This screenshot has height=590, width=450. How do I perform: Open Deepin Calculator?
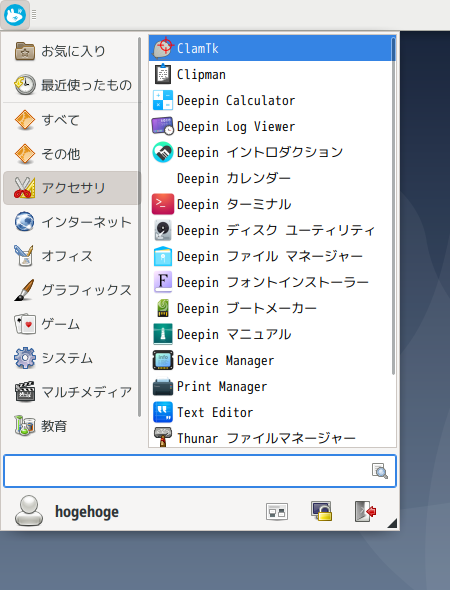click(272, 100)
